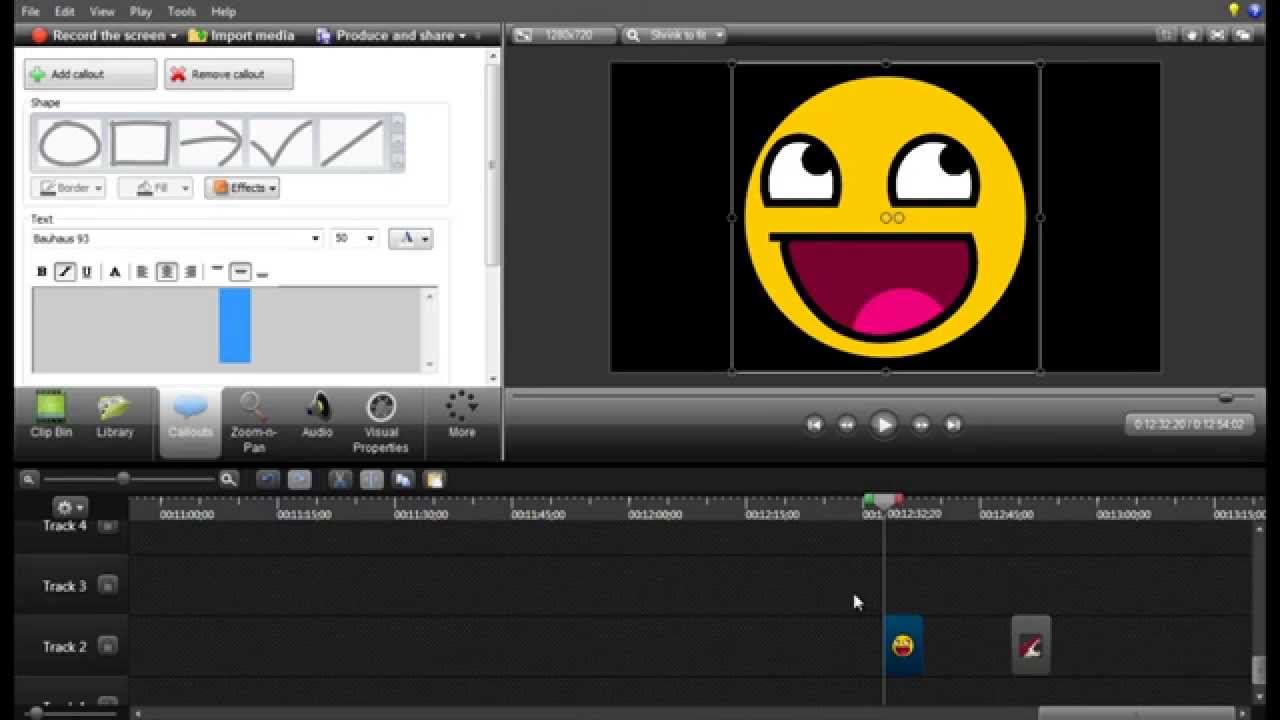Jump to previous clip
Viewport: 1280px width, 720px height.
pos(814,425)
